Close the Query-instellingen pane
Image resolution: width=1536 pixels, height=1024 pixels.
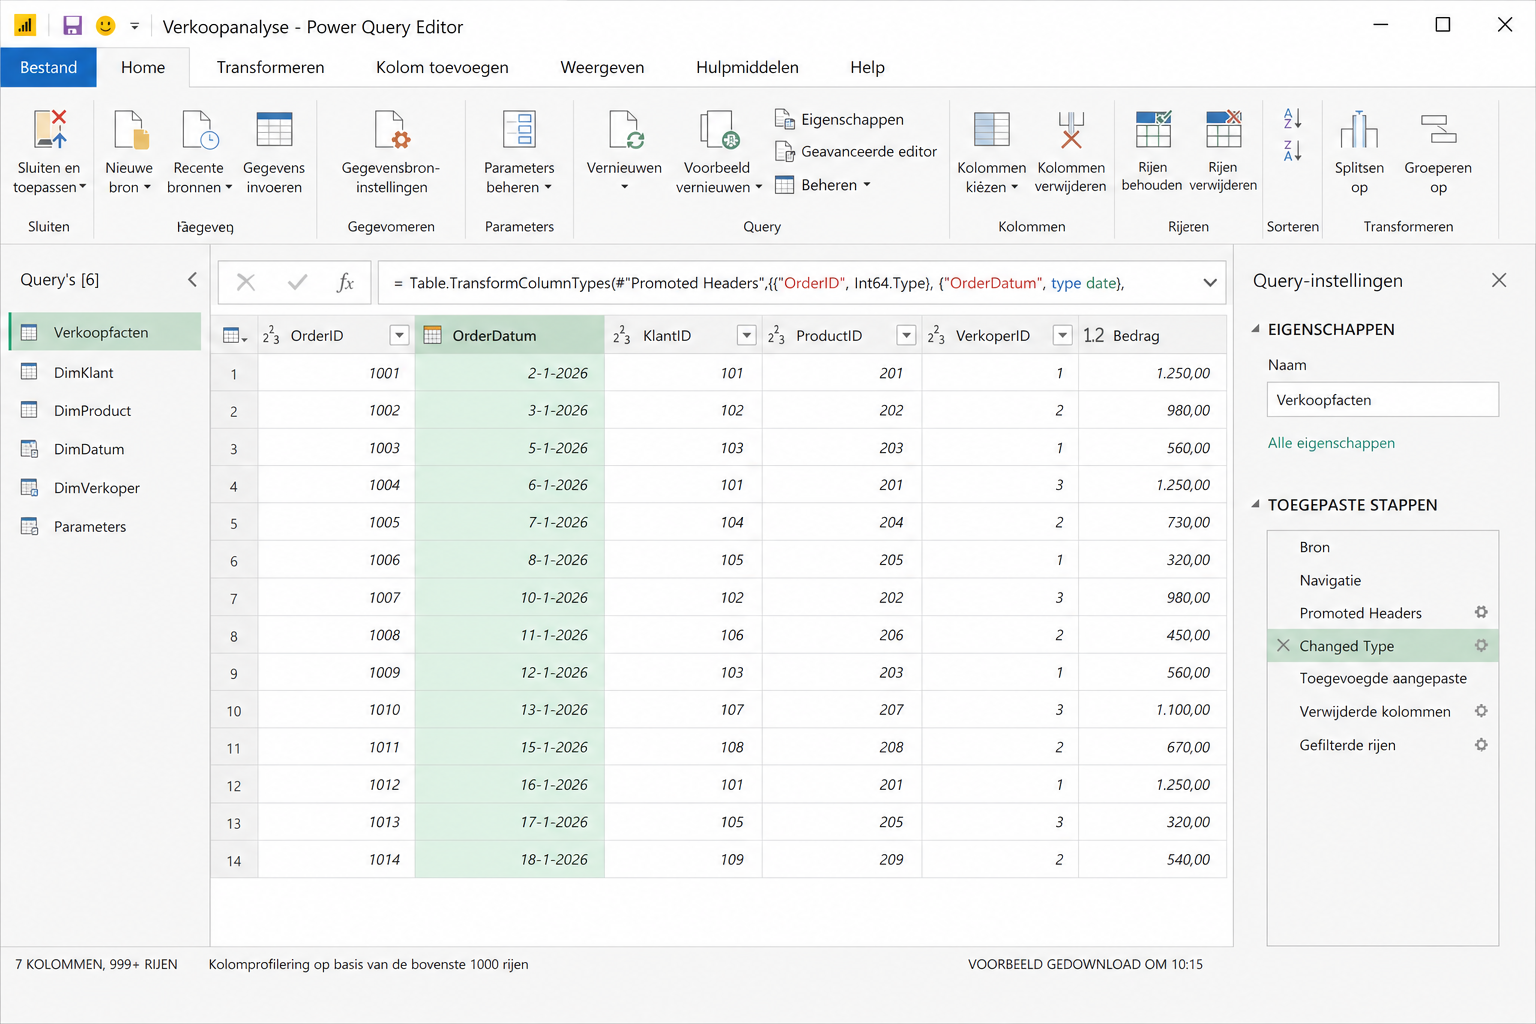(x=1498, y=280)
